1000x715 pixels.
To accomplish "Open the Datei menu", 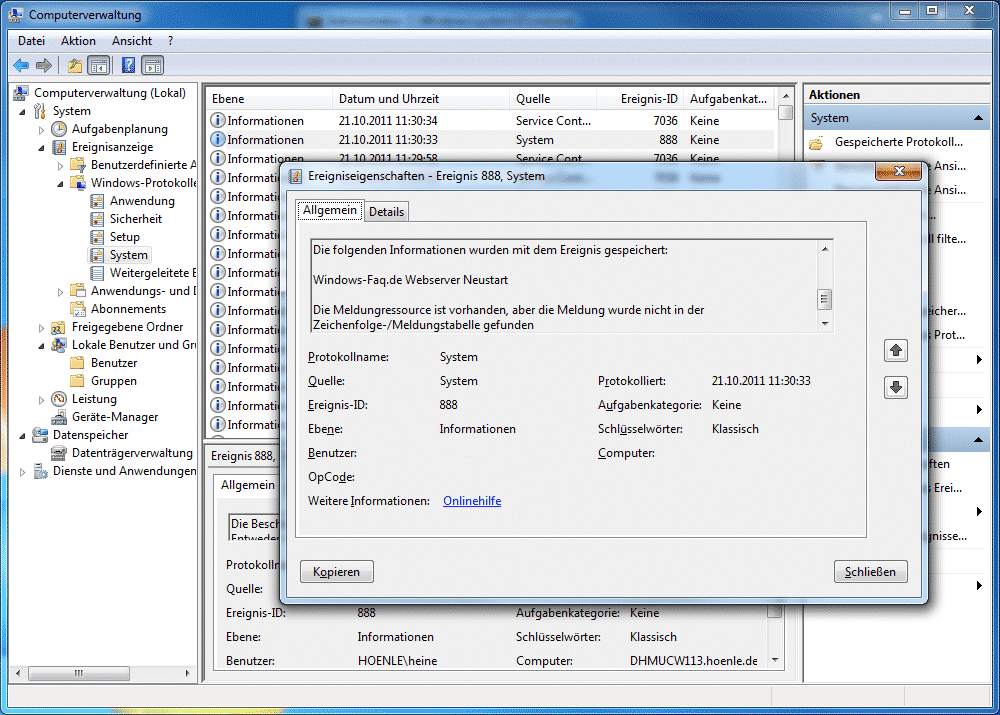I will tap(31, 41).
